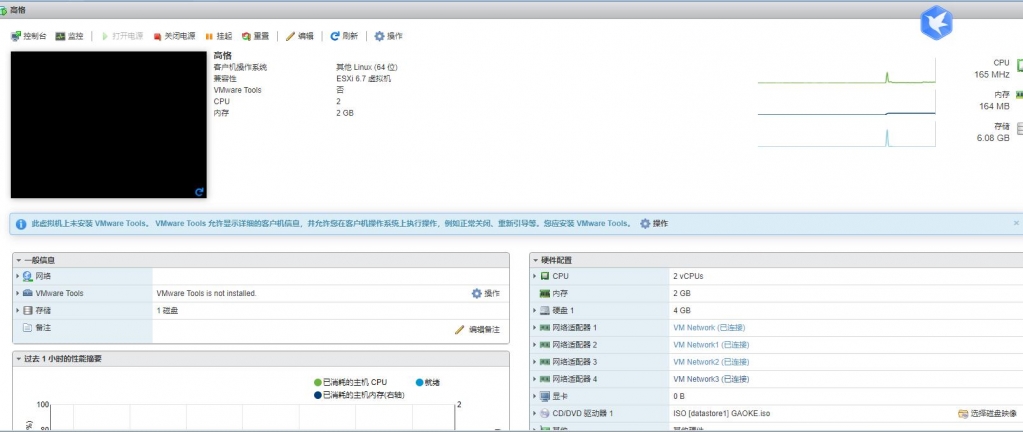Screen dimensions: 1023x432
Task: Expand 网络适配器 2 row
Action: click(x=535, y=345)
